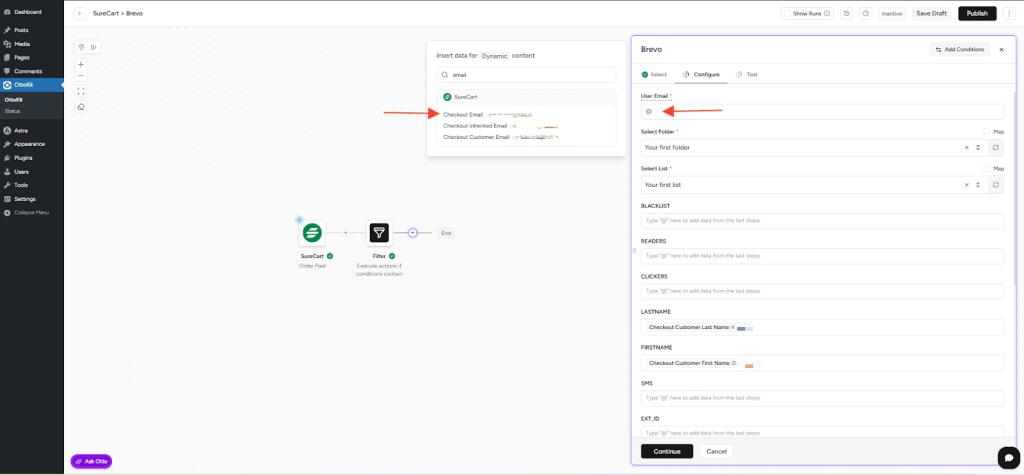This screenshot has width=1024, height=475.
Task: Refresh the Select Folder options
Action: [x=995, y=147]
